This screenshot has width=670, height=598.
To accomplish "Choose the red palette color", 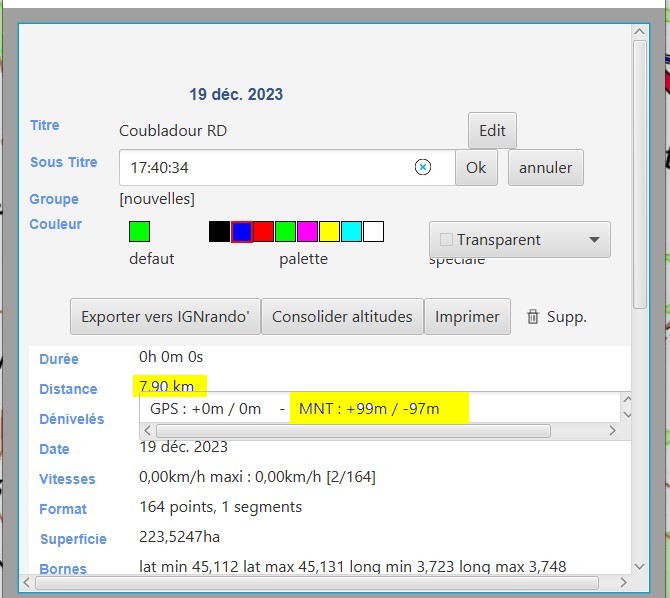I will 263,232.
